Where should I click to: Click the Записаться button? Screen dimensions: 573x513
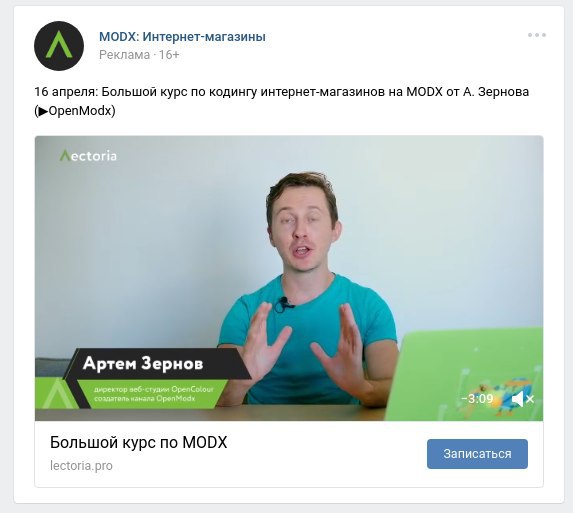pos(477,454)
